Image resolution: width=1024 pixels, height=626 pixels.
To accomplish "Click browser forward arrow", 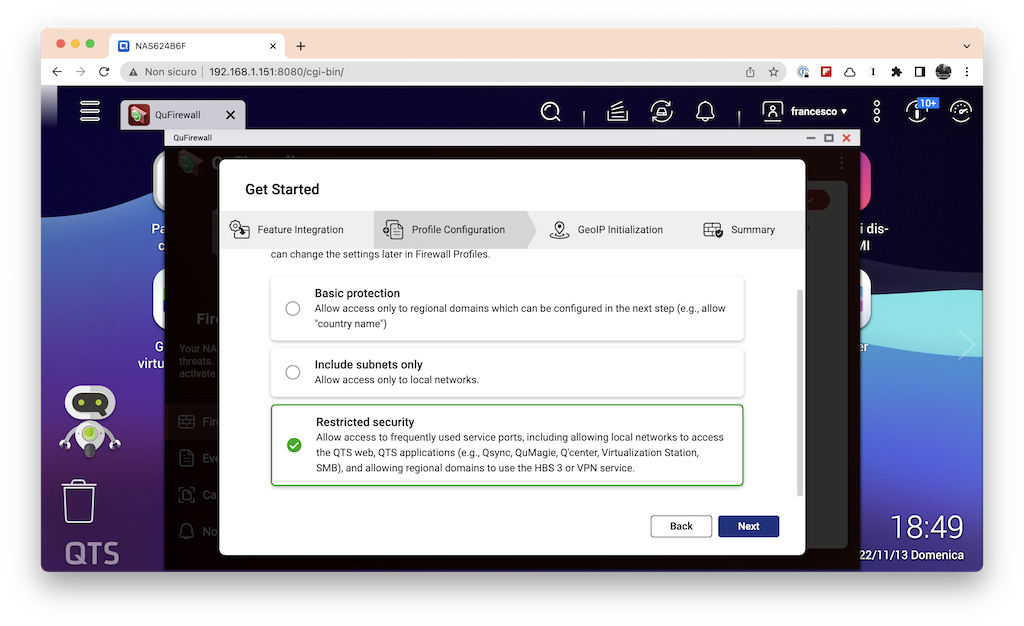I will click(80, 72).
